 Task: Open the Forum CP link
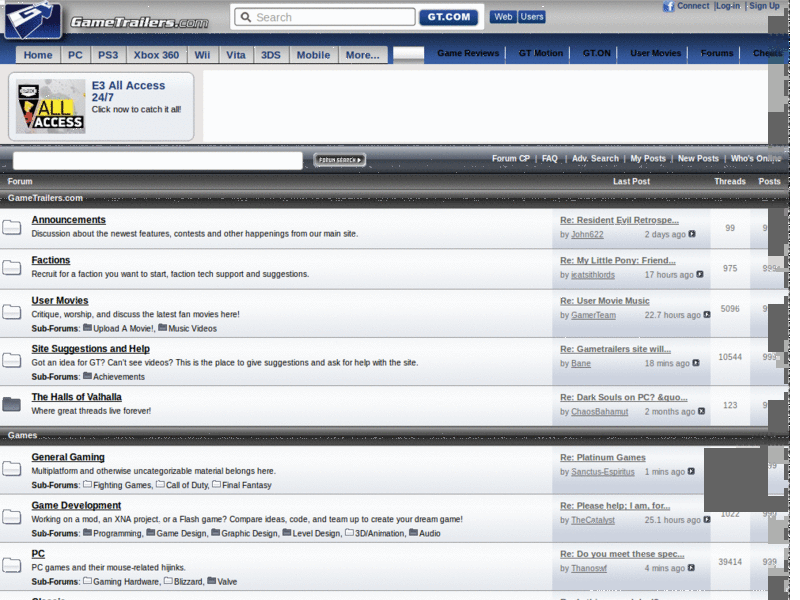click(x=511, y=159)
